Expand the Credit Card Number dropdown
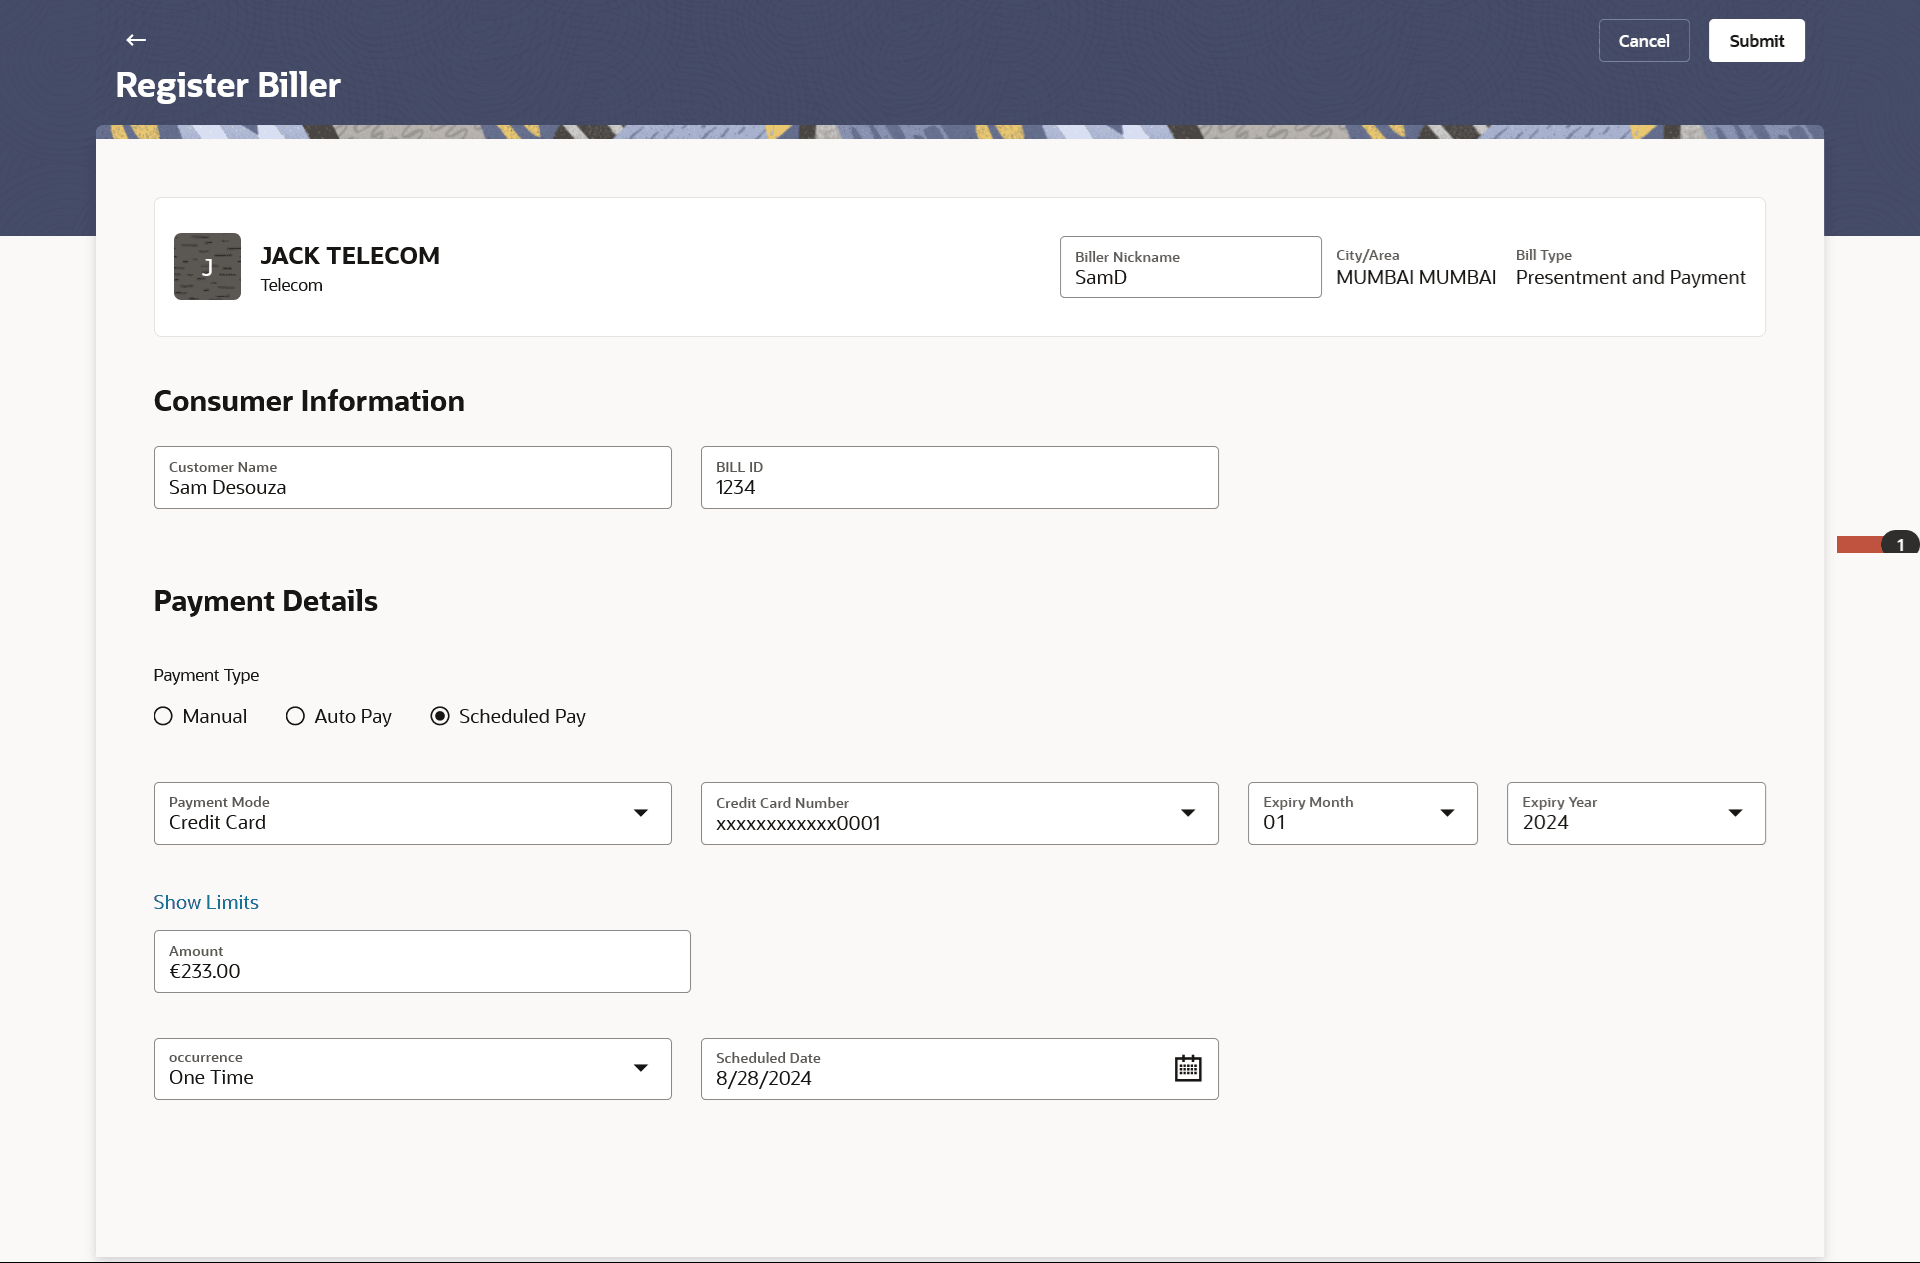Image resolution: width=1920 pixels, height=1263 pixels. click(x=1187, y=813)
